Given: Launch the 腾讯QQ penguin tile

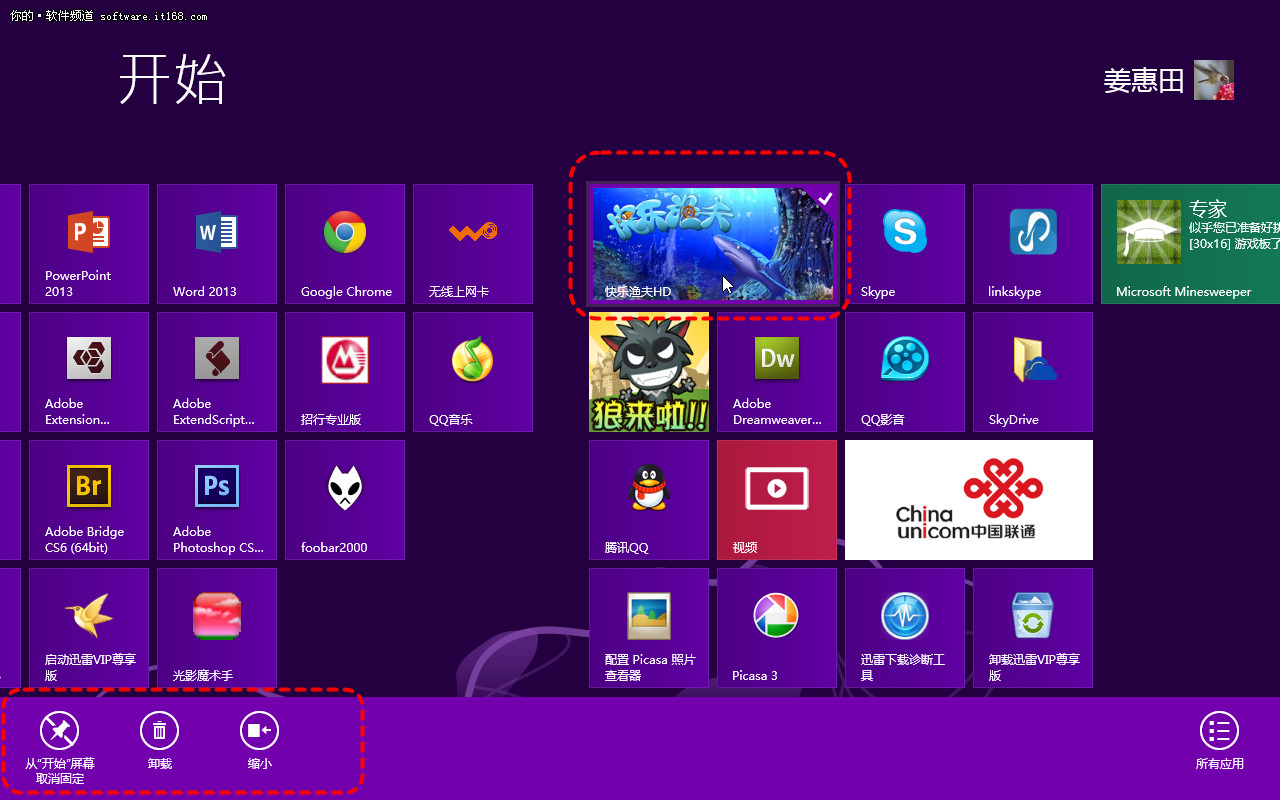Looking at the screenshot, I should [x=649, y=499].
